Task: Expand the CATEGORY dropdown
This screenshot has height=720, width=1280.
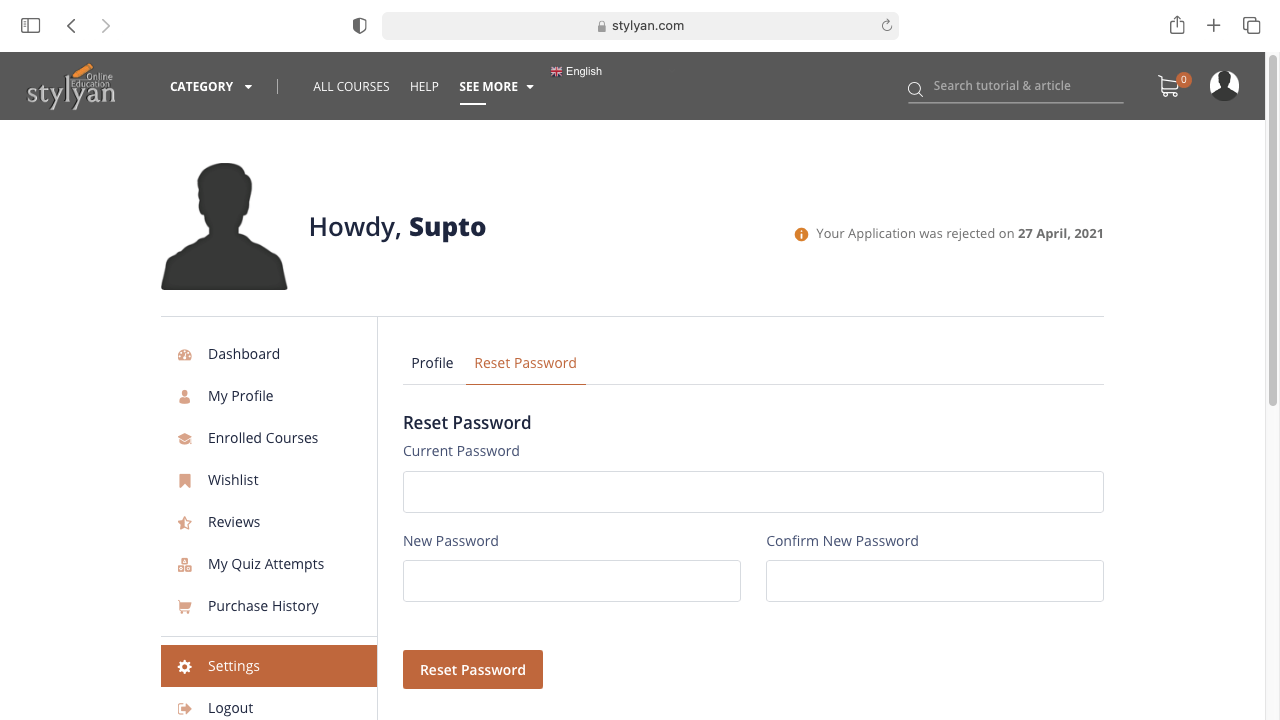Action: pos(211,87)
